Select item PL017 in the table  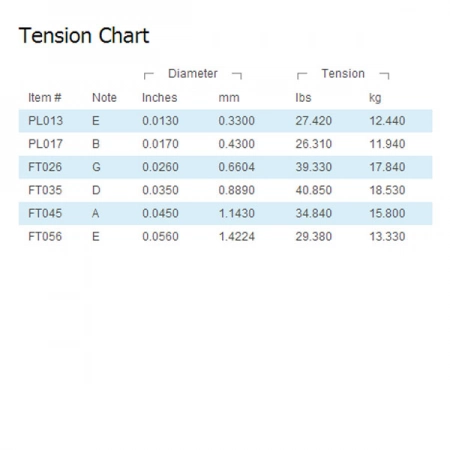46,144
